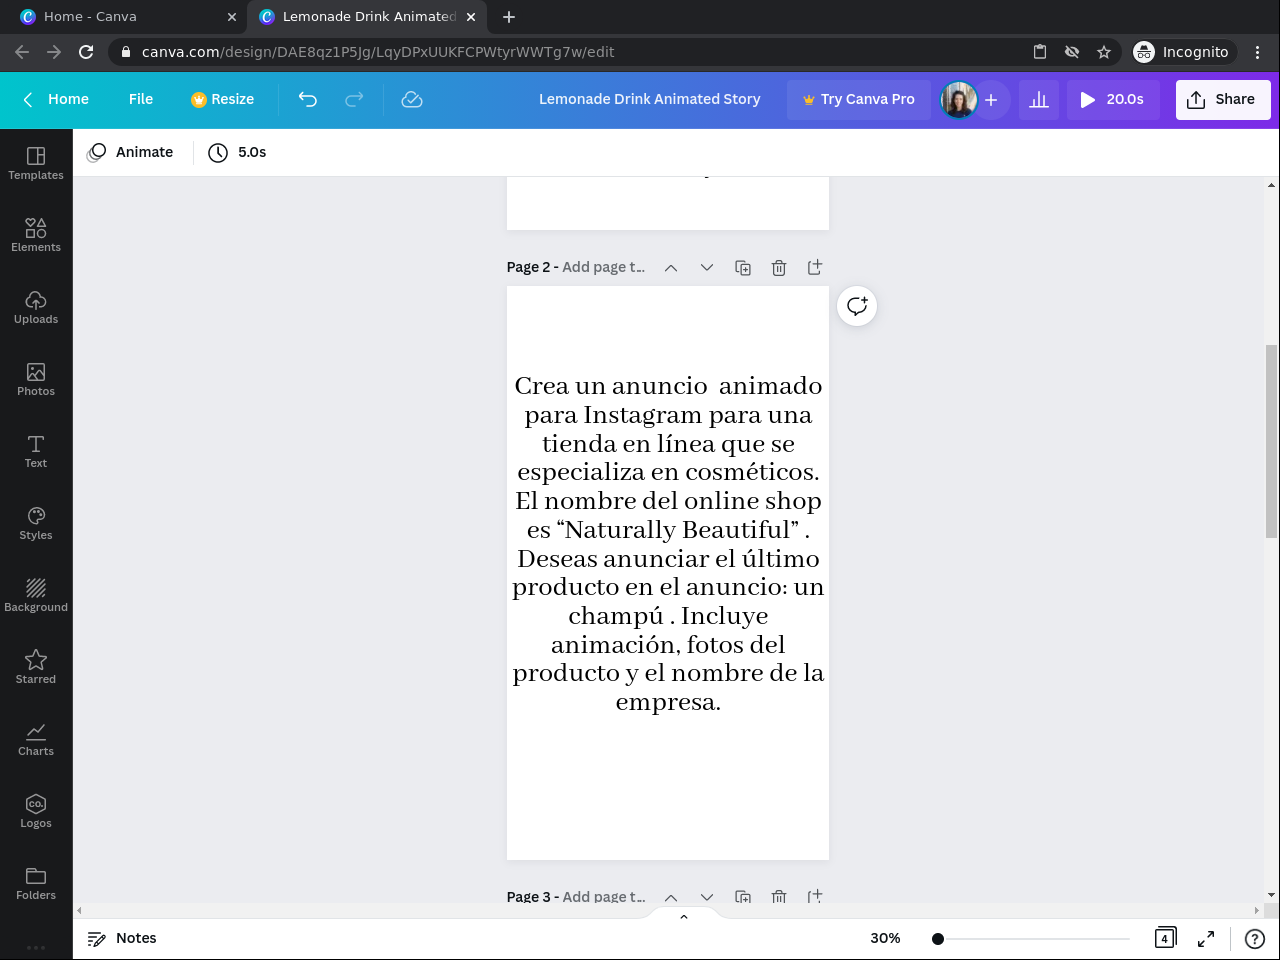The width and height of the screenshot is (1280, 960).
Task: Open Animate options
Action: click(130, 152)
